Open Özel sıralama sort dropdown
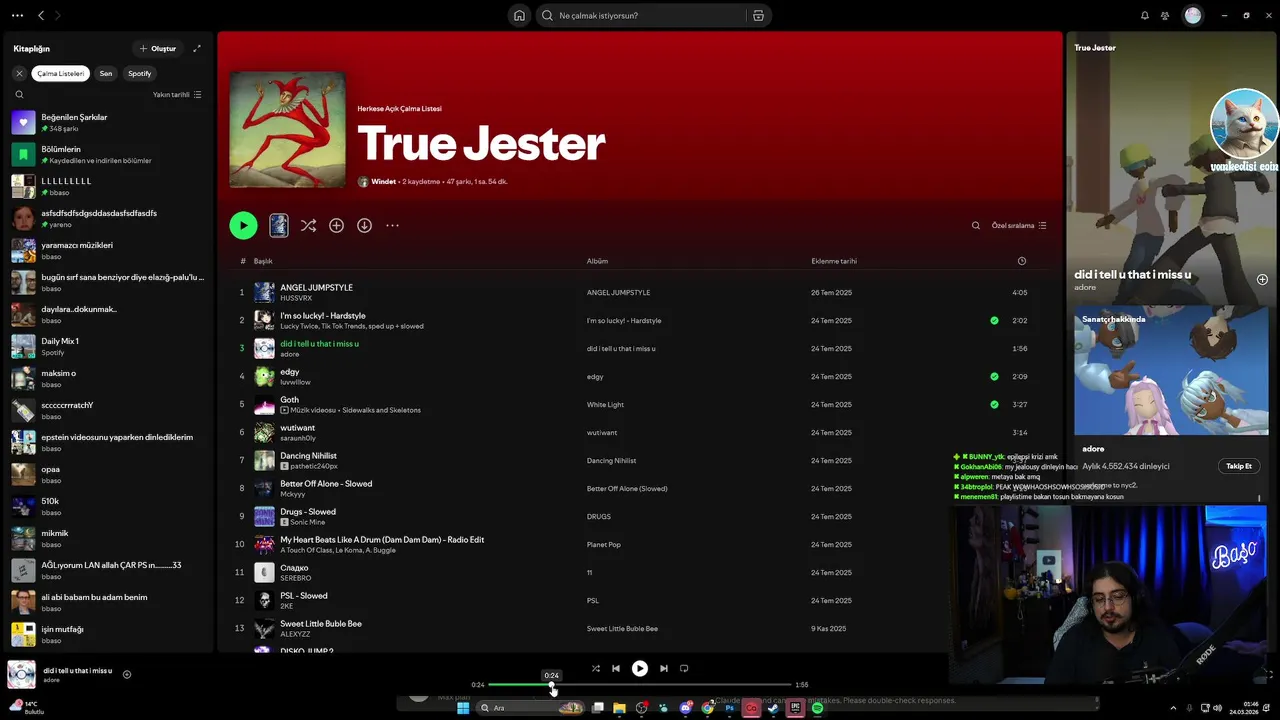The image size is (1280, 720). click(1019, 225)
